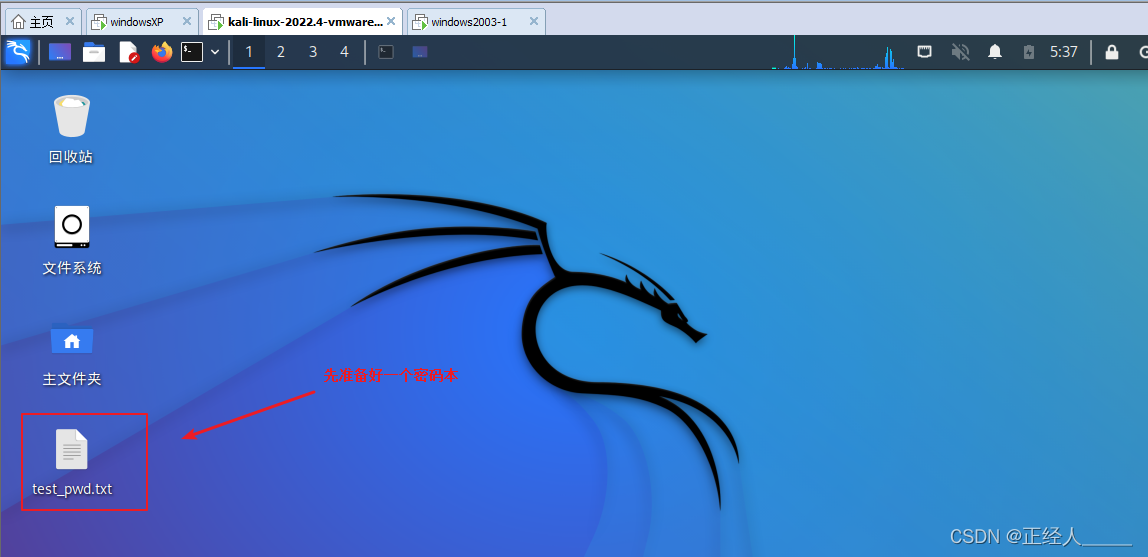Click the lock screen icon
Image resolution: width=1148 pixels, height=557 pixels.
pyautogui.click(x=1111, y=52)
